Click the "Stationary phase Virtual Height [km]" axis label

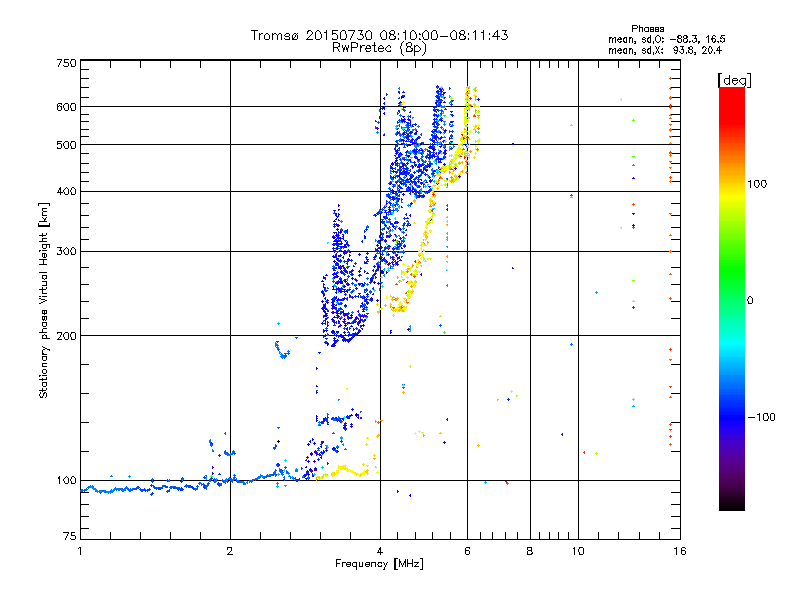point(44,300)
